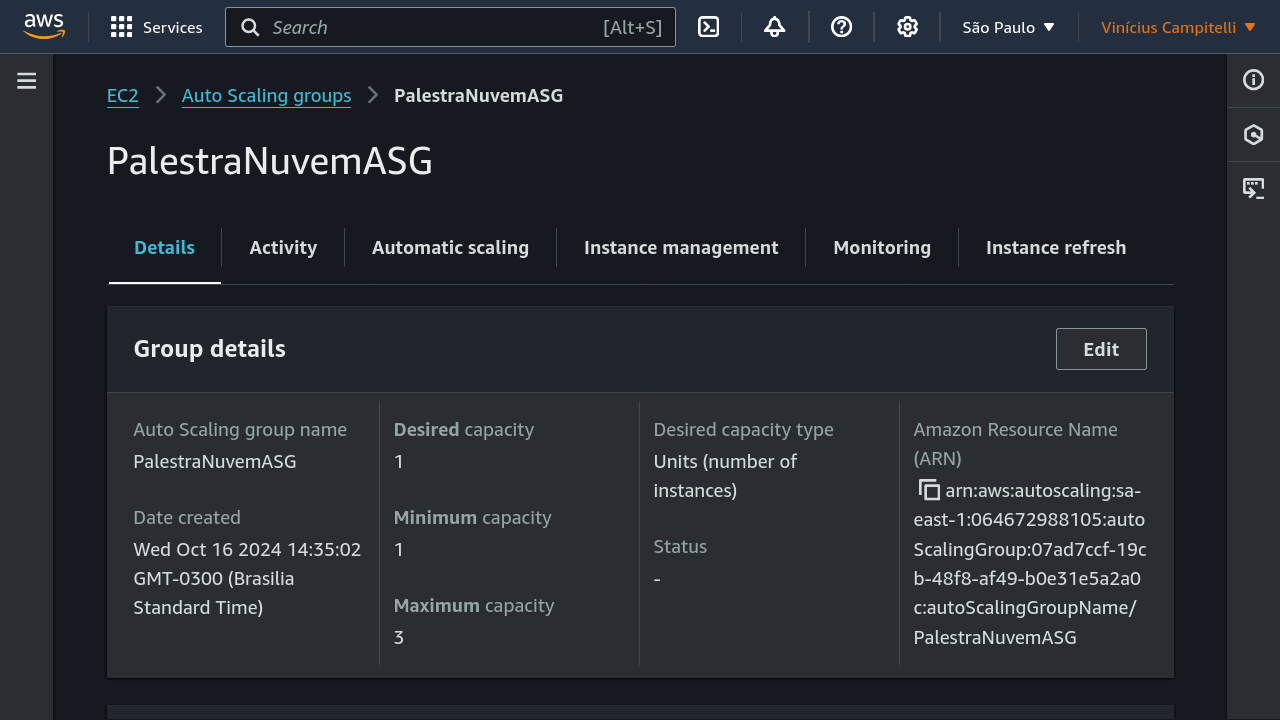Open the Monitoring tab

882,248
